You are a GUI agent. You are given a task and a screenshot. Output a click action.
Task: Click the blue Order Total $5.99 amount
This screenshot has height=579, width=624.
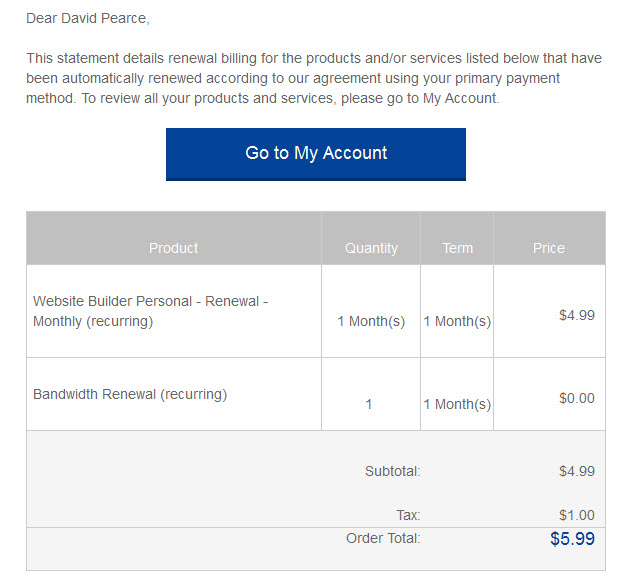(x=572, y=538)
